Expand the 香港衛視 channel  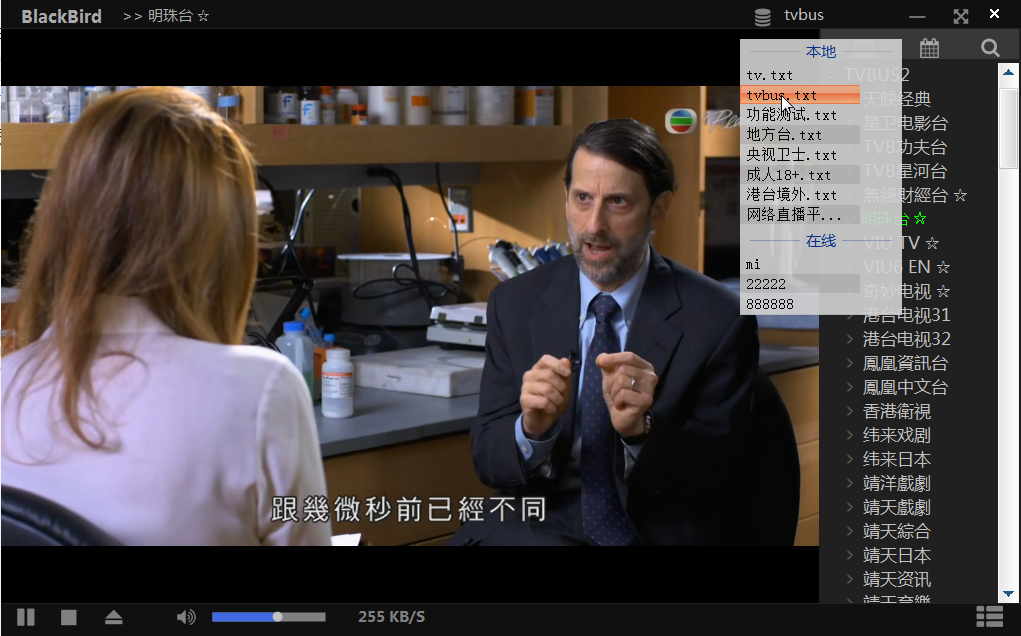pyautogui.click(x=850, y=411)
